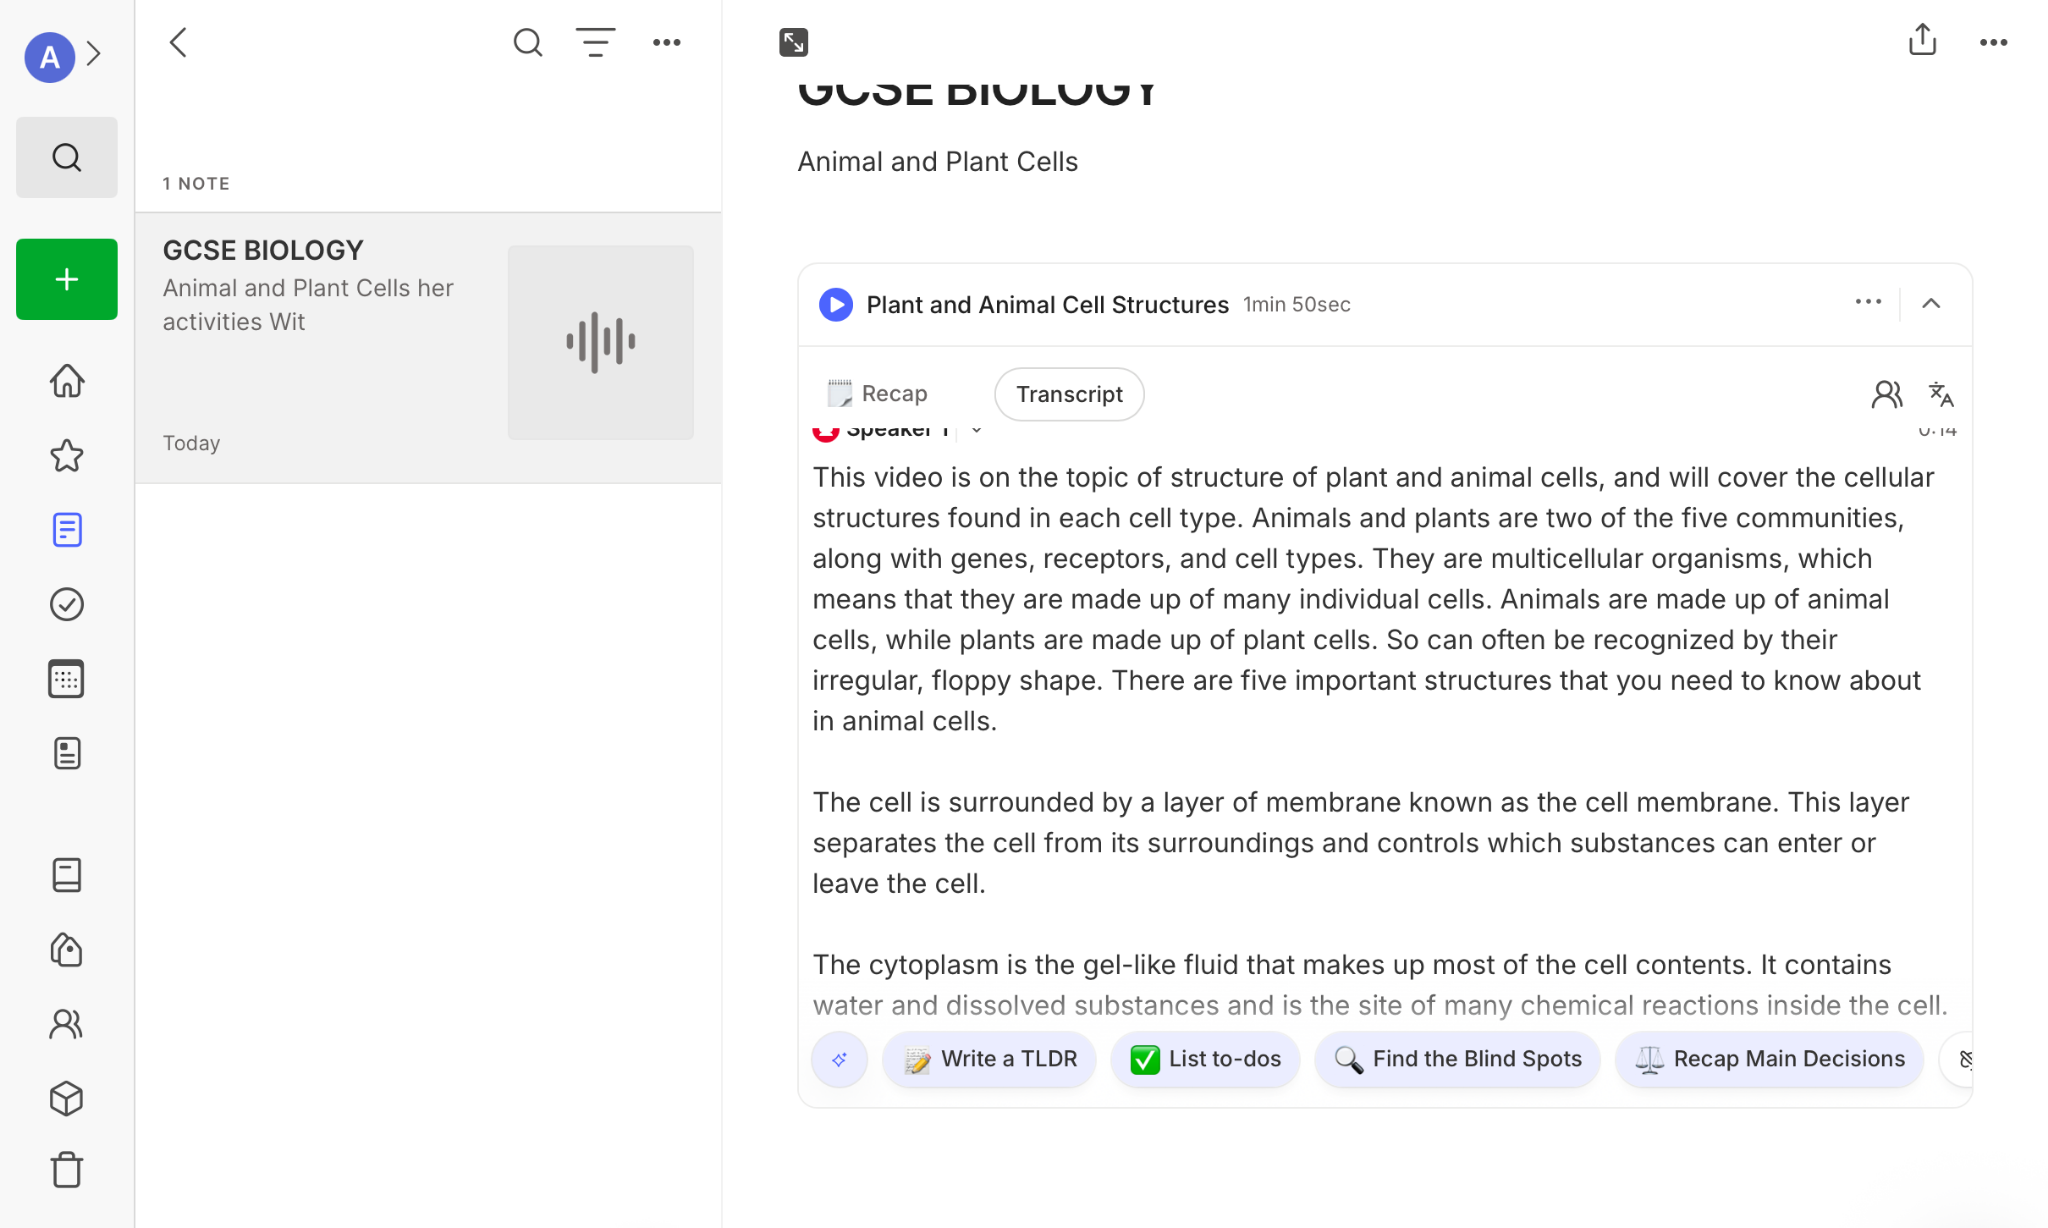Switch to the Transcript tab
Screen dimensions: 2048x1228
click(1069, 394)
